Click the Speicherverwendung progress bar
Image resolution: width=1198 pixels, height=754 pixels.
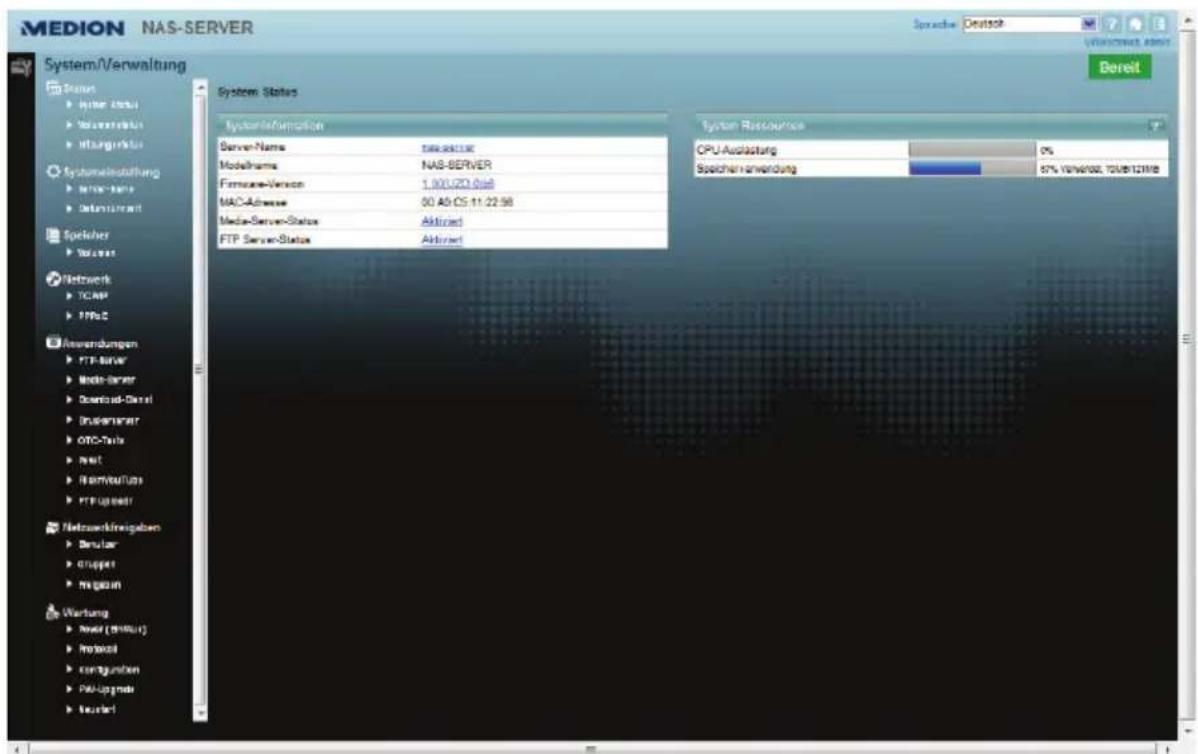[x=972, y=169]
